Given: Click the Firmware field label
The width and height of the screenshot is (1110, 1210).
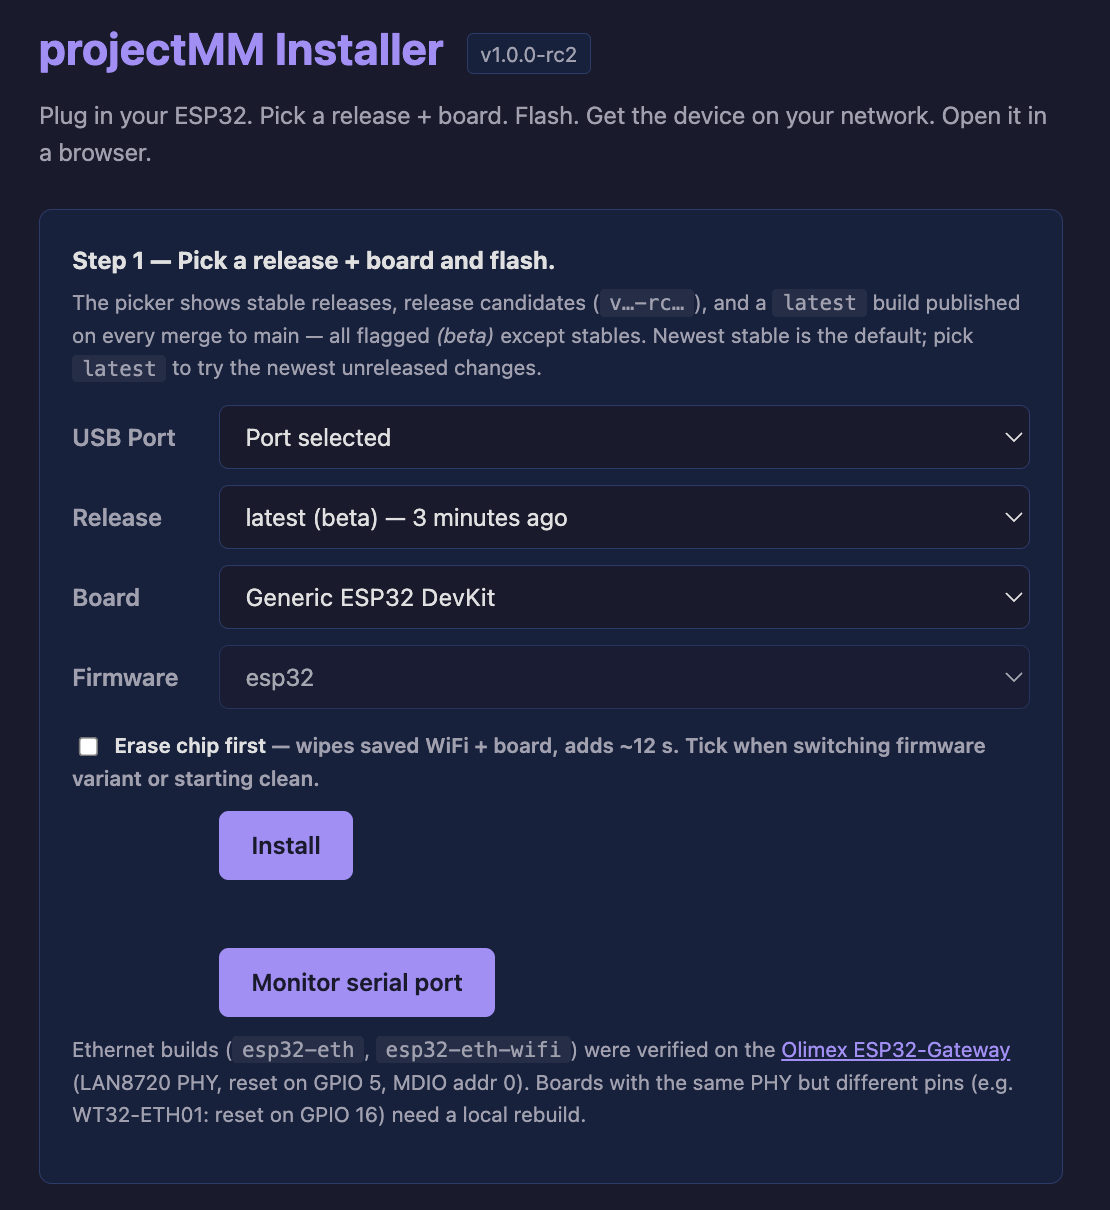Looking at the screenshot, I should [x=125, y=678].
